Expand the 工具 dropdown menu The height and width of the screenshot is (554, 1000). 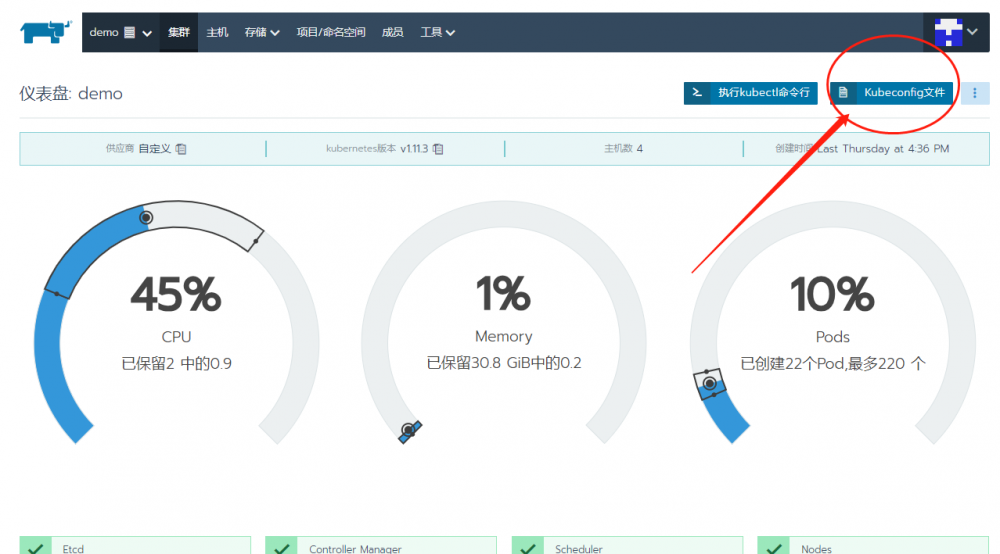[x=437, y=33]
